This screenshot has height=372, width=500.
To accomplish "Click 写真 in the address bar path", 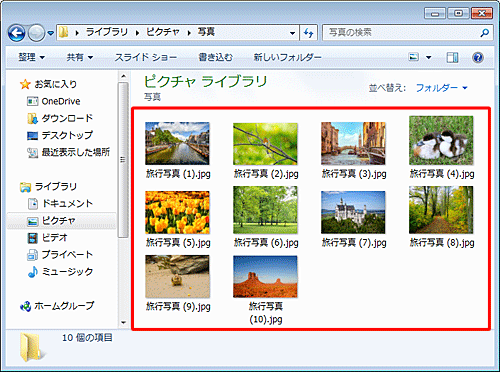I will 206,32.
